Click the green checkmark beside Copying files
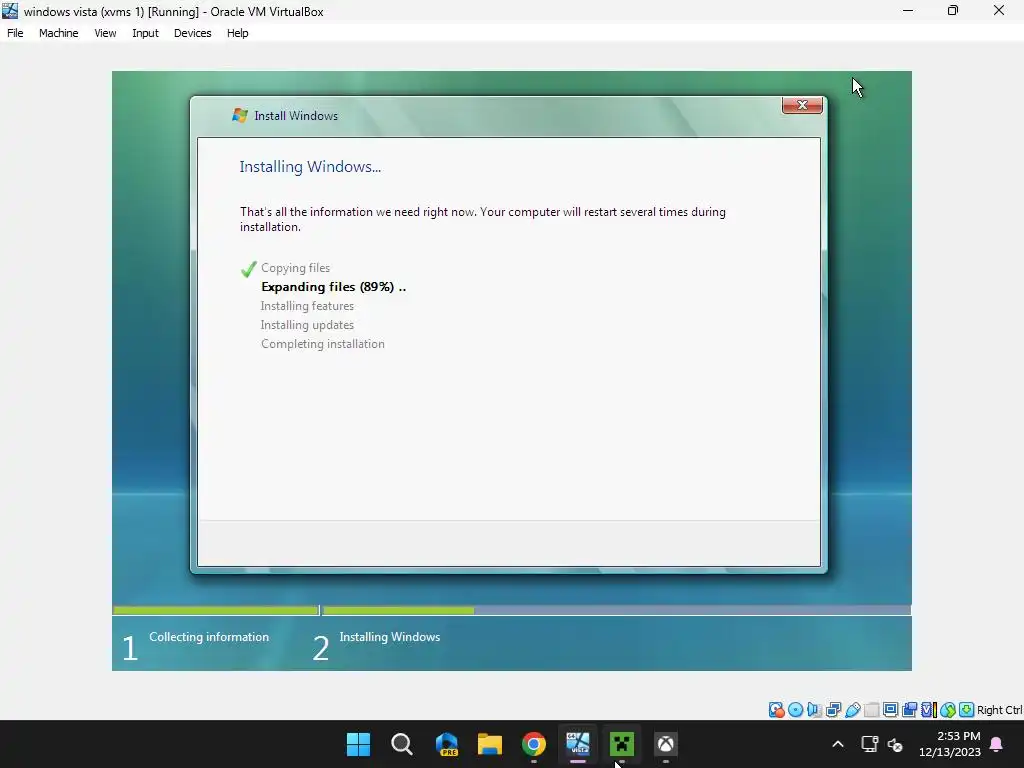This screenshot has width=1024, height=768. tap(248, 268)
